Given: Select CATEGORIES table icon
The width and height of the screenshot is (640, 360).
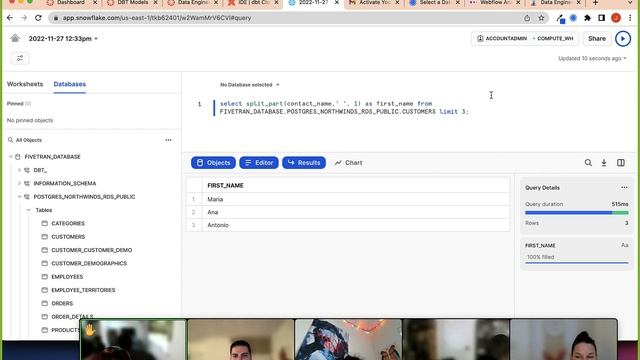Looking at the screenshot, I should coord(44,223).
